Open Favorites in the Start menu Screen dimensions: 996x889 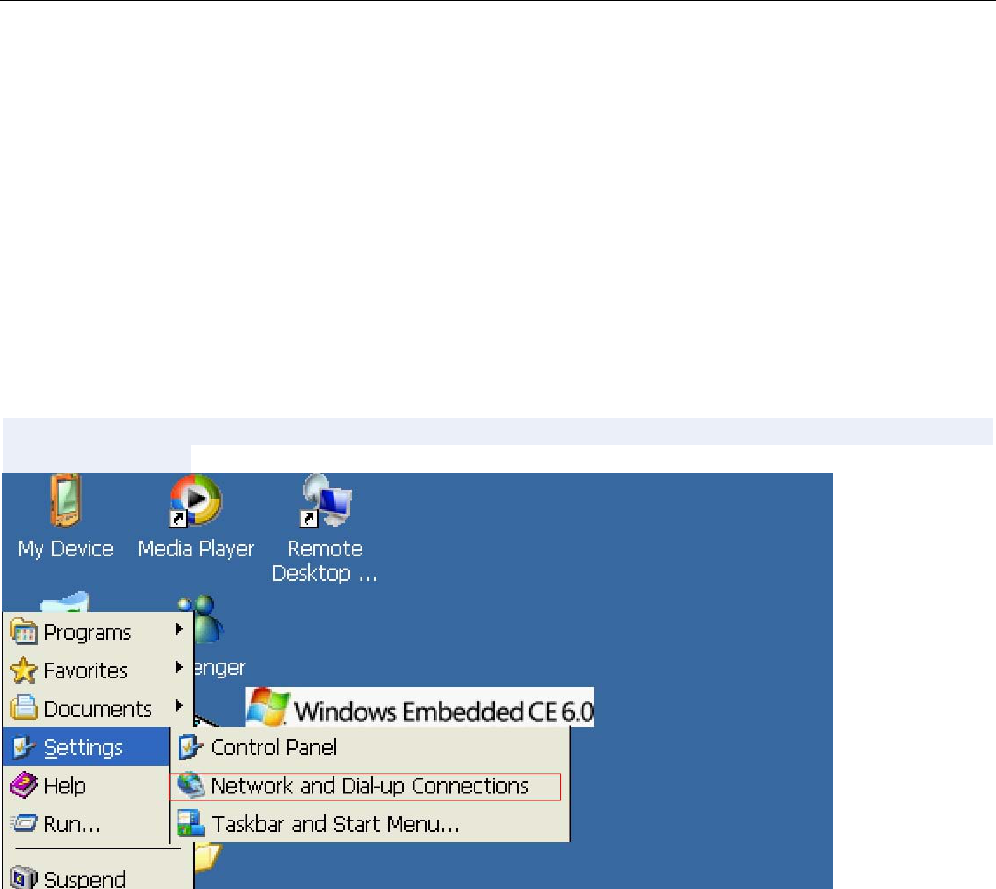(x=98, y=671)
